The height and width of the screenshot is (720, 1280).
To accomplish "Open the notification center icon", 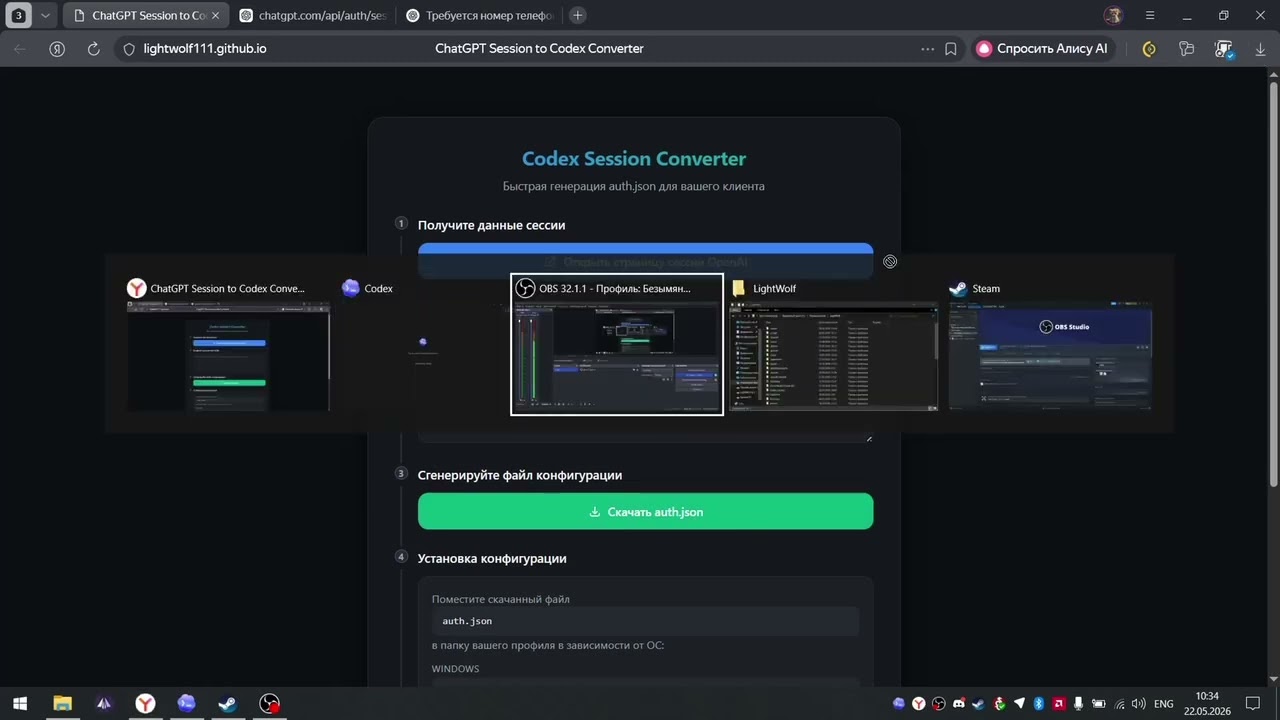I will tap(1252, 704).
